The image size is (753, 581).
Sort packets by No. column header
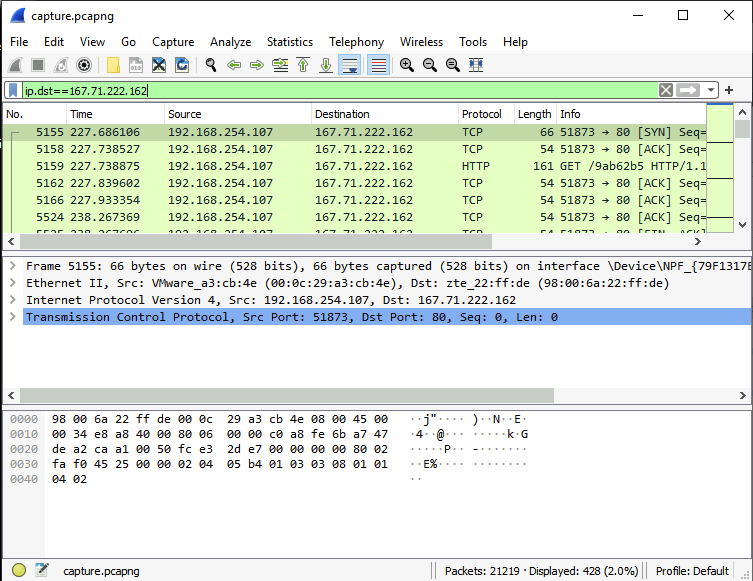coord(35,114)
